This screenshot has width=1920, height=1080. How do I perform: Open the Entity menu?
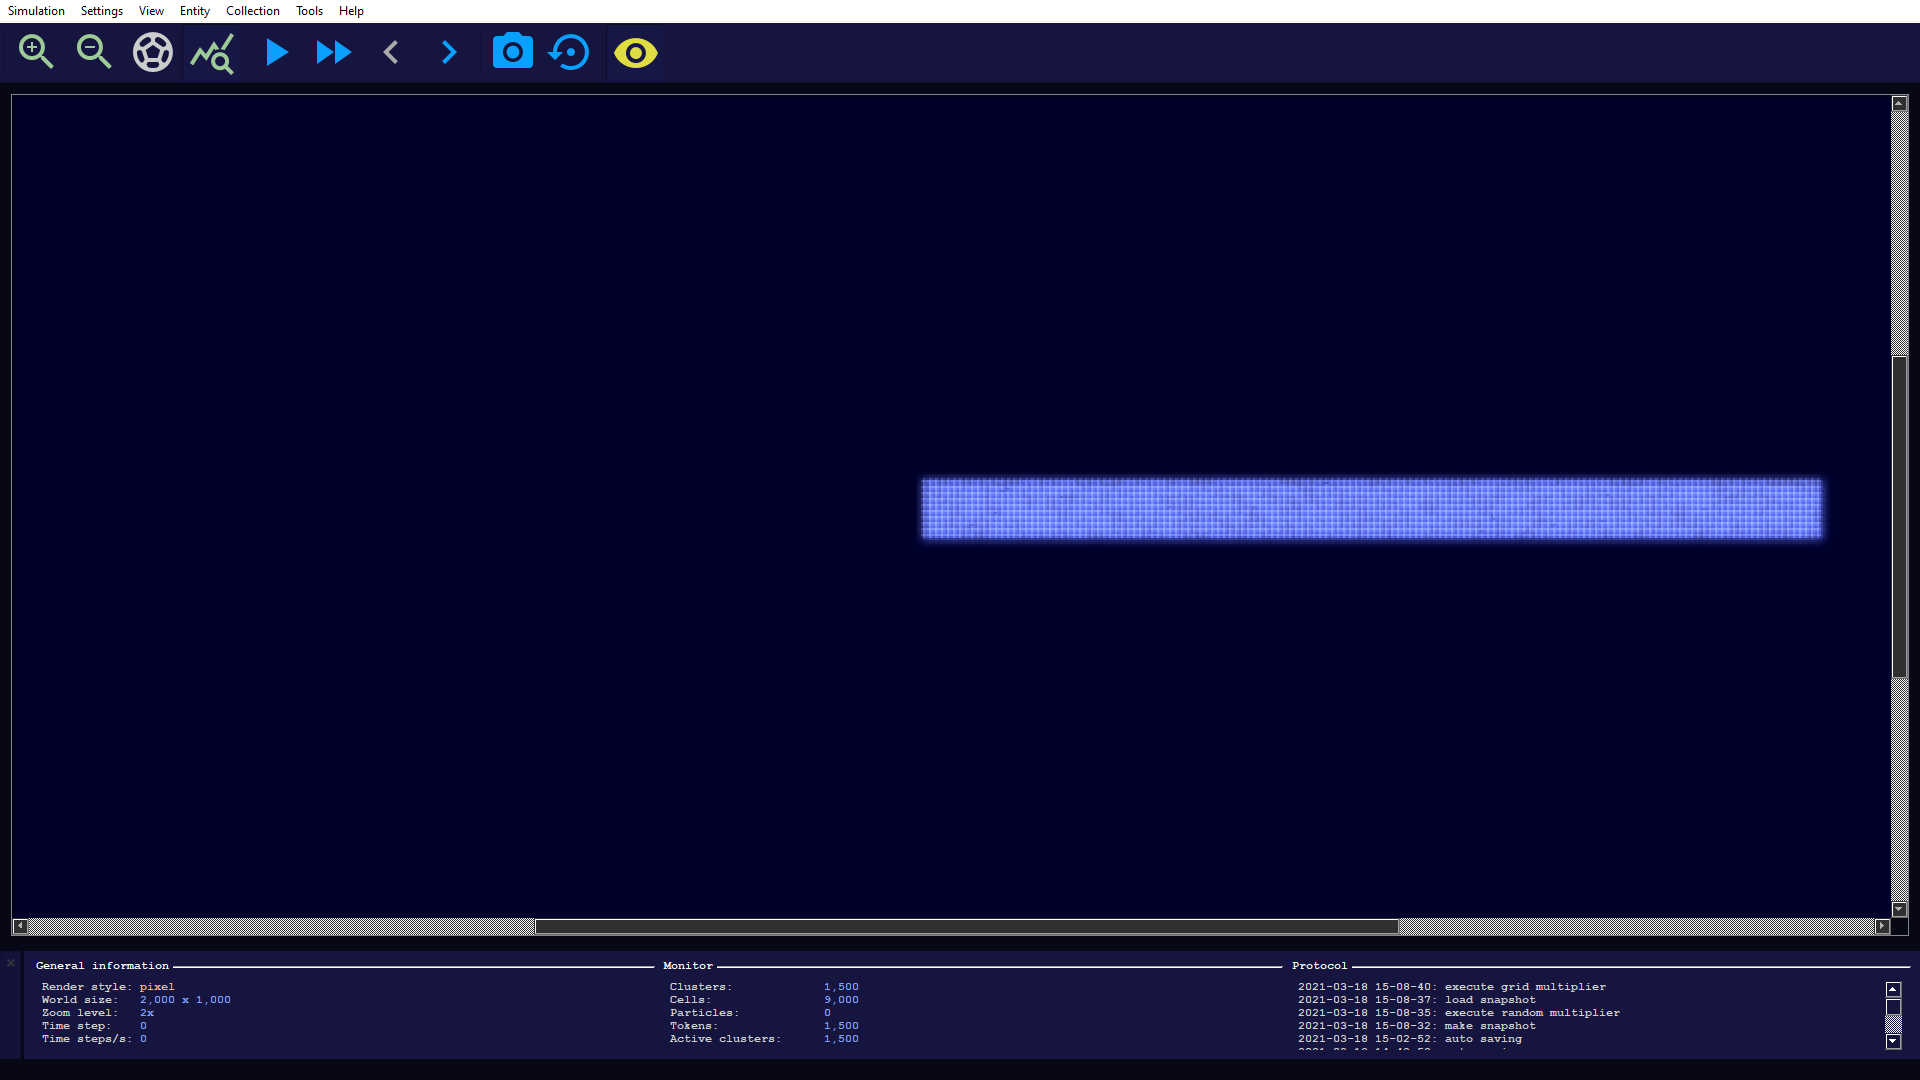[194, 11]
